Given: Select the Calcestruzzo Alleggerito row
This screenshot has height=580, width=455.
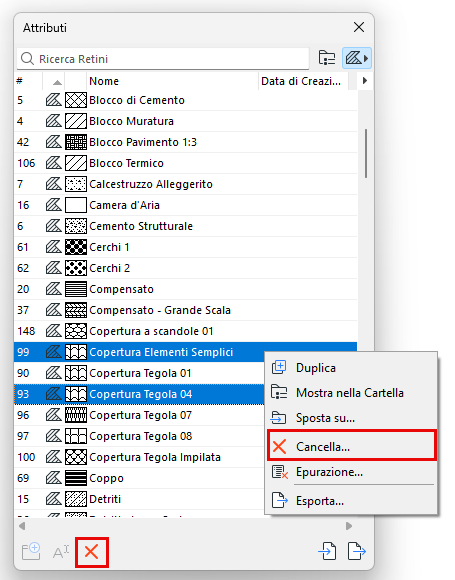Looking at the screenshot, I should point(185,184).
